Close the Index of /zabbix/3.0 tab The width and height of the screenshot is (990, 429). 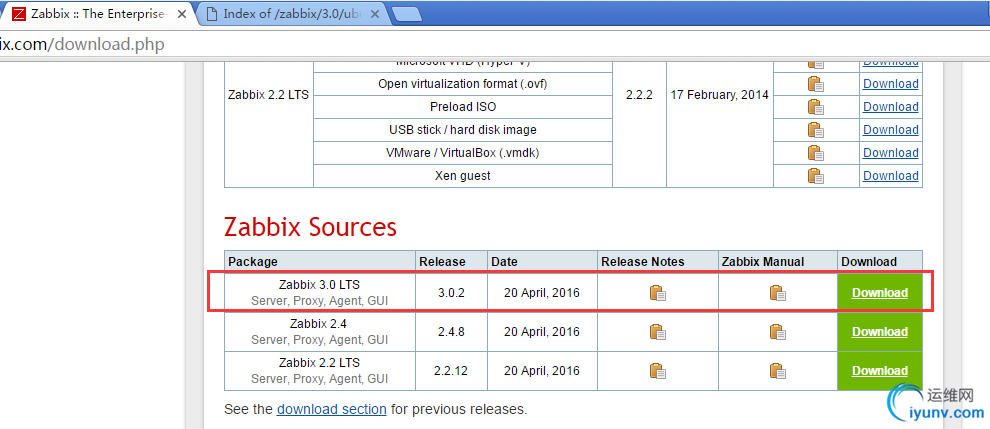(x=375, y=14)
